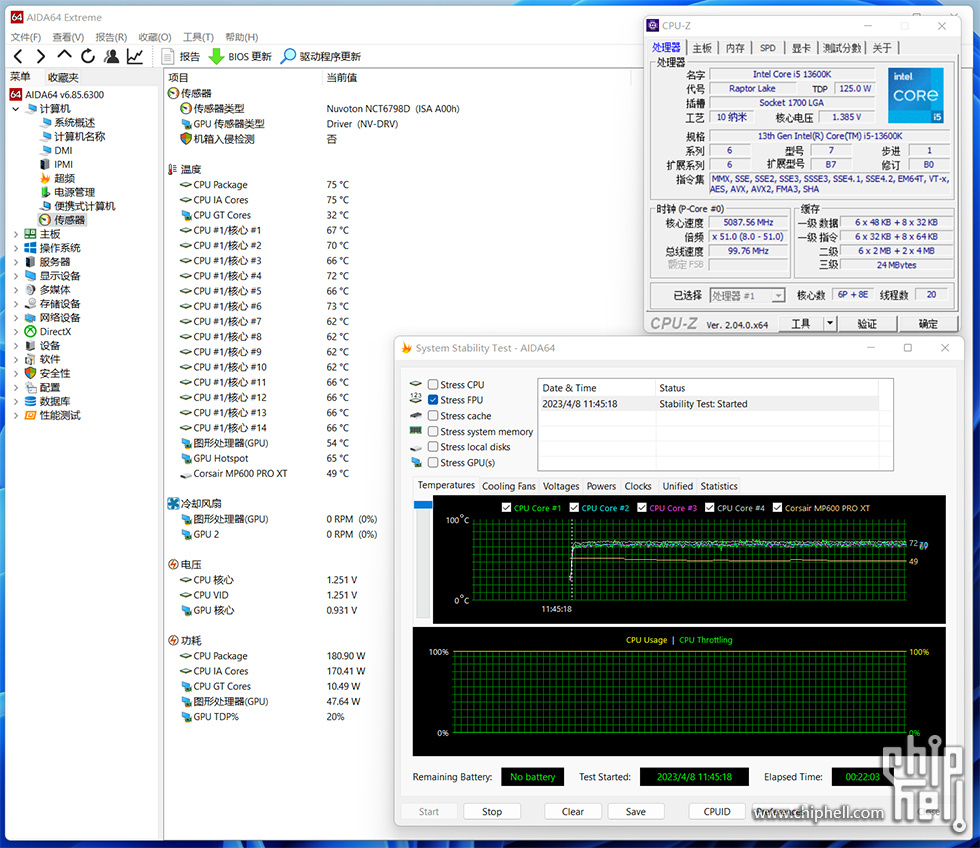Open the 工具(T) menu in AIDA64

coord(198,37)
